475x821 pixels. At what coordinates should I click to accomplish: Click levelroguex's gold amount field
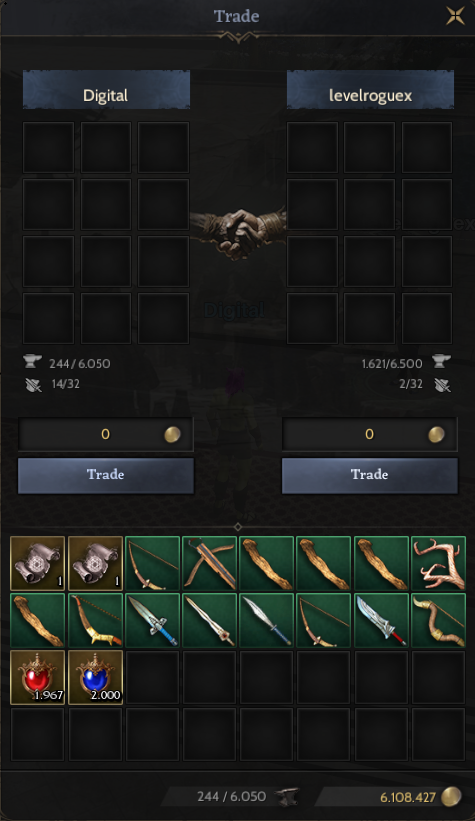pos(370,434)
